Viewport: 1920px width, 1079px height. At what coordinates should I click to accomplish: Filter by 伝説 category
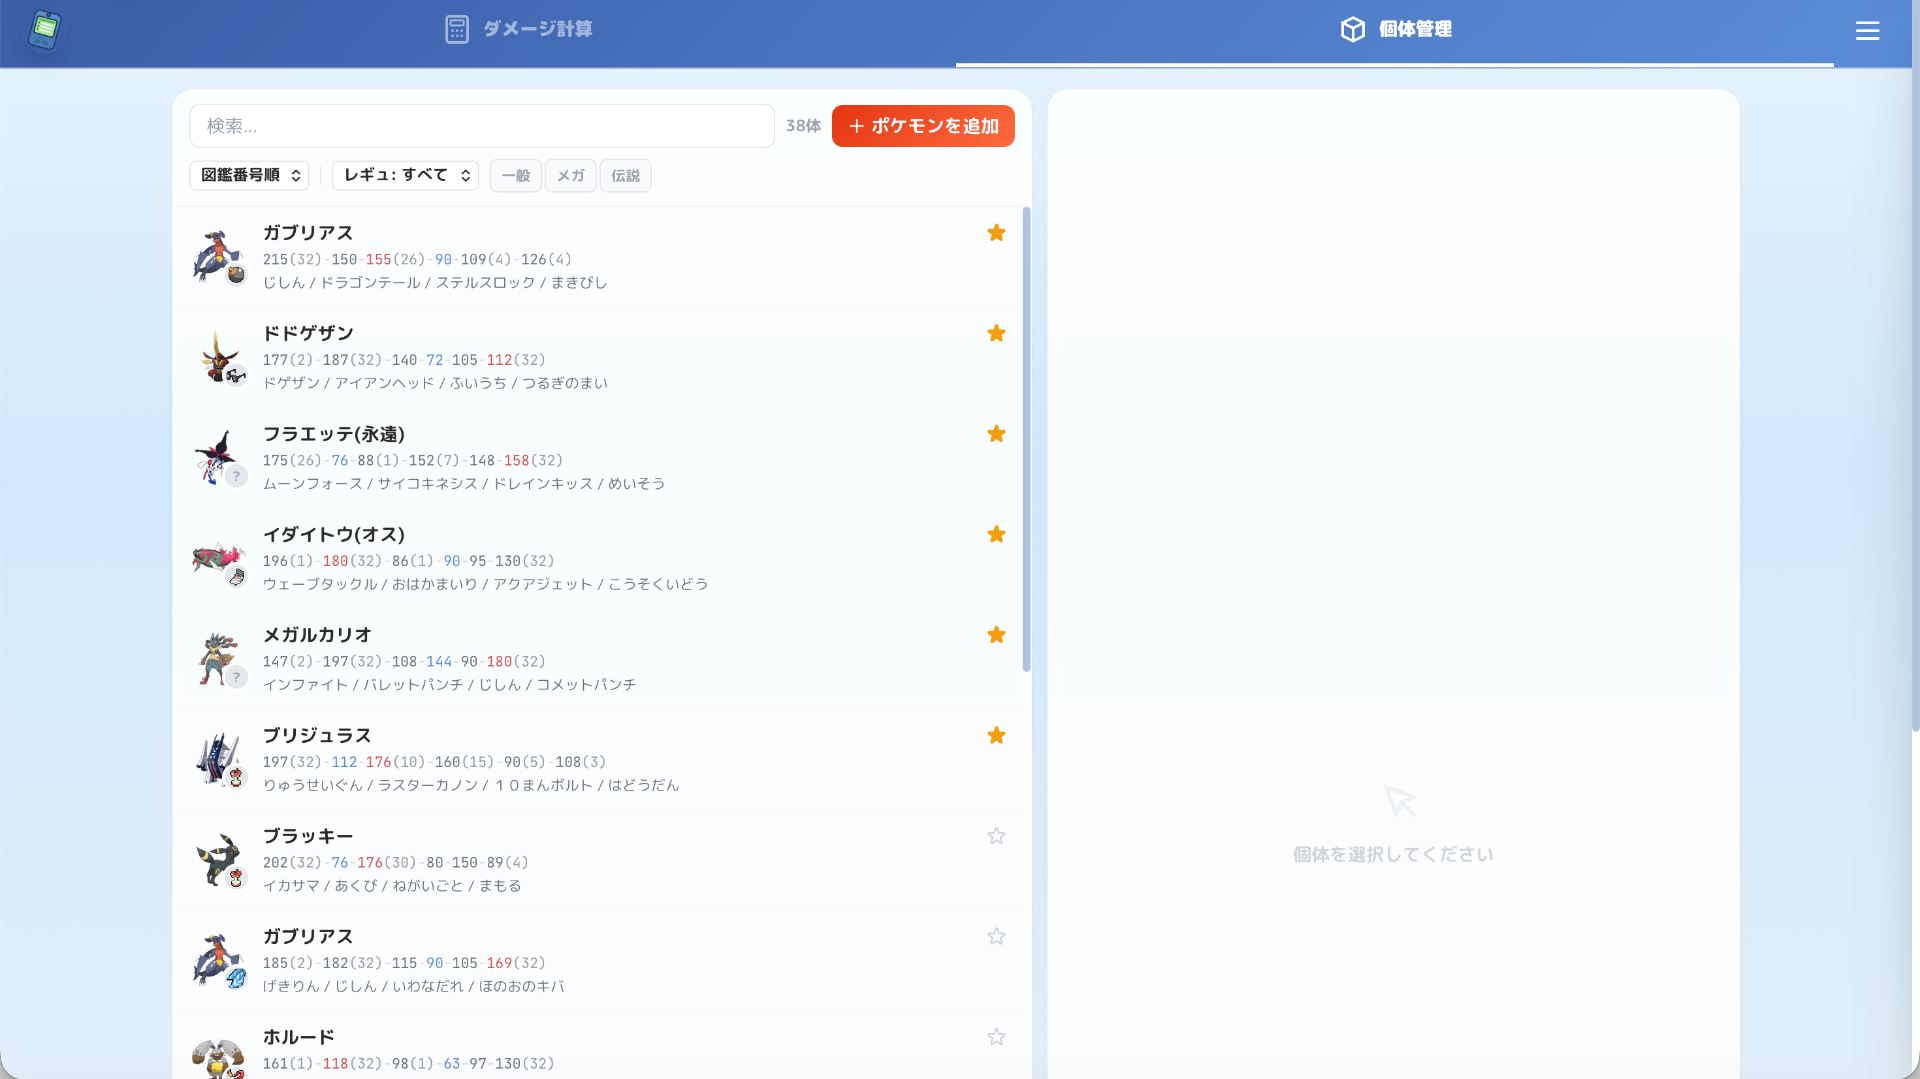(625, 175)
